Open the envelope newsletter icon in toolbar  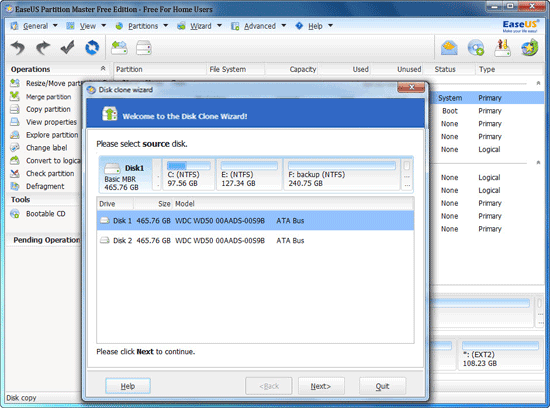[x=449, y=48]
